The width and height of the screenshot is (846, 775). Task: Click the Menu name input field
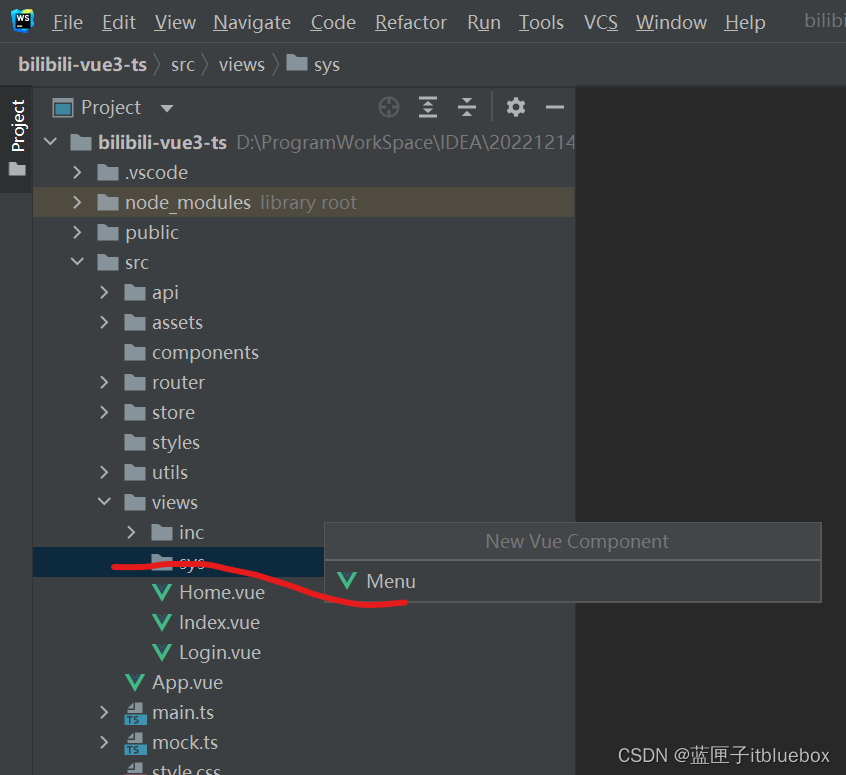click(x=572, y=581)
